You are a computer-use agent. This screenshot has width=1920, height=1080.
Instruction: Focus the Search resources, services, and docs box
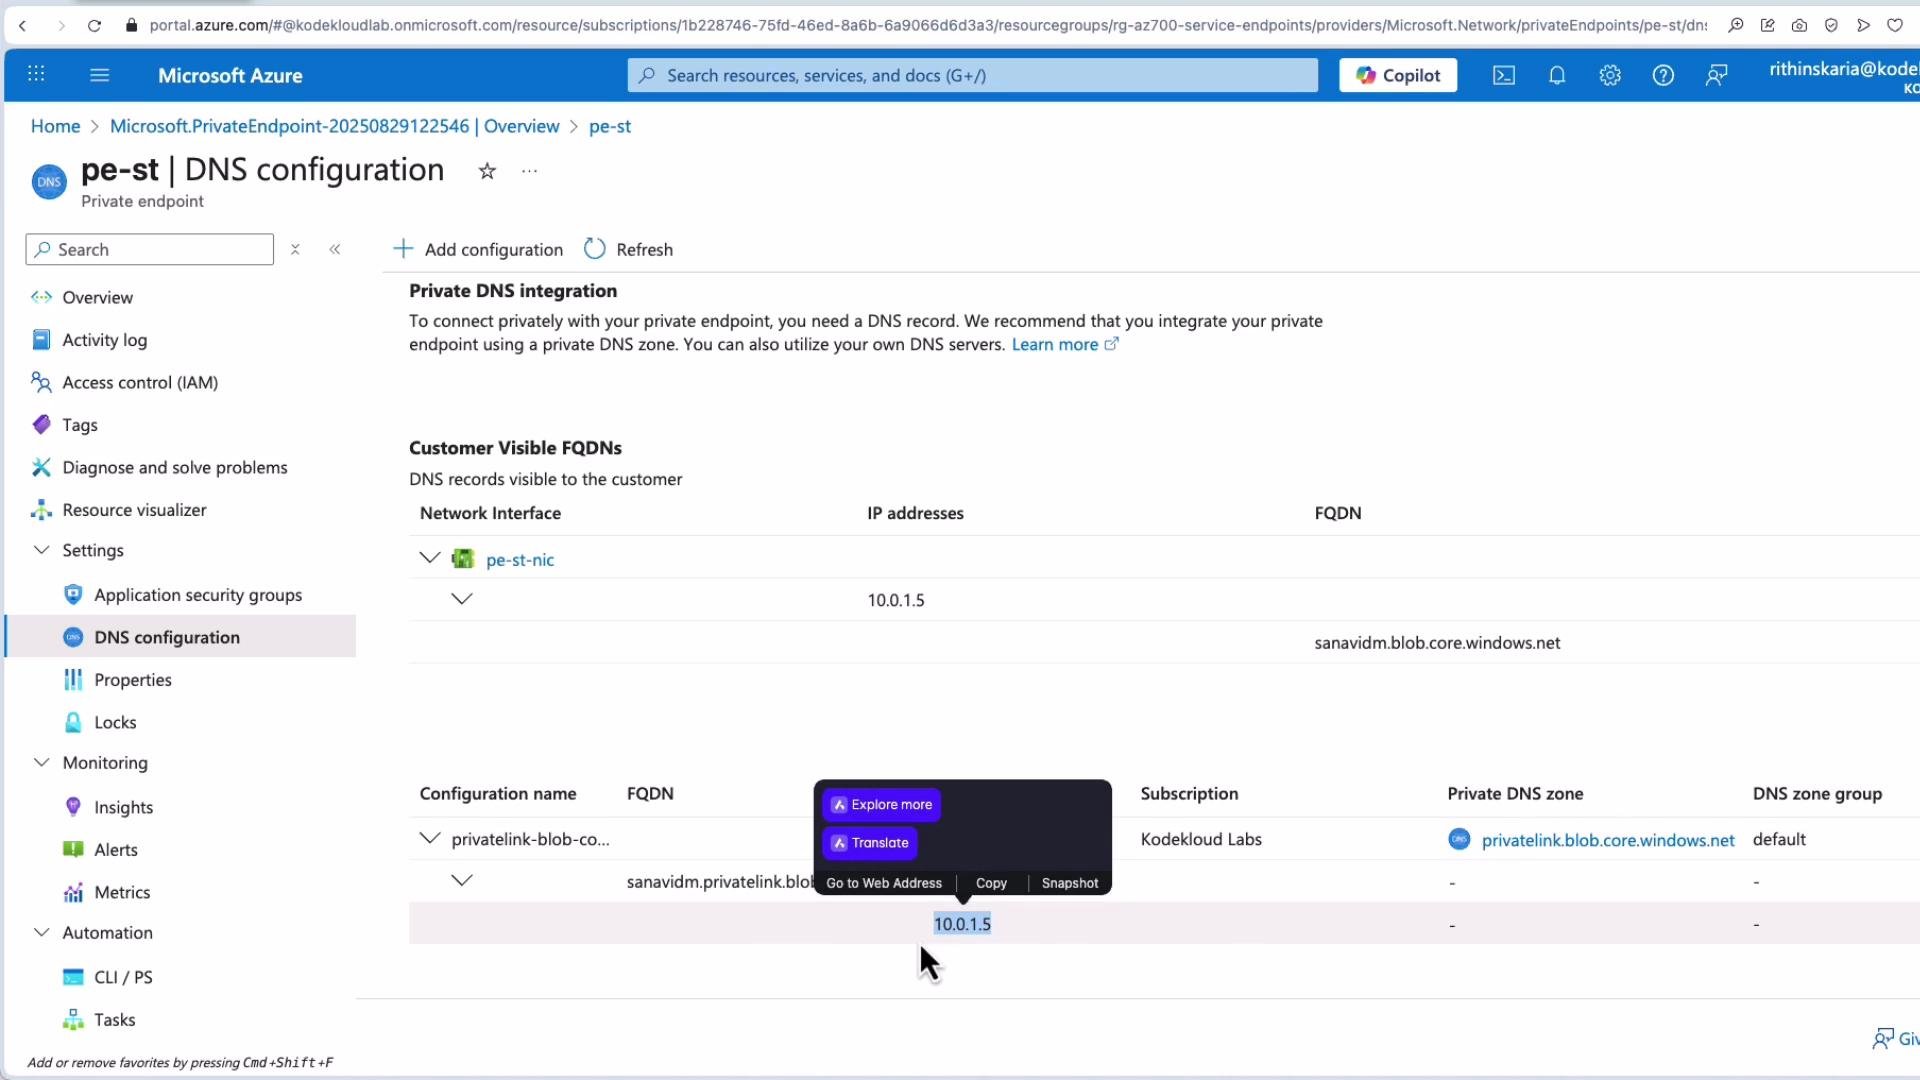click(972, 75)
